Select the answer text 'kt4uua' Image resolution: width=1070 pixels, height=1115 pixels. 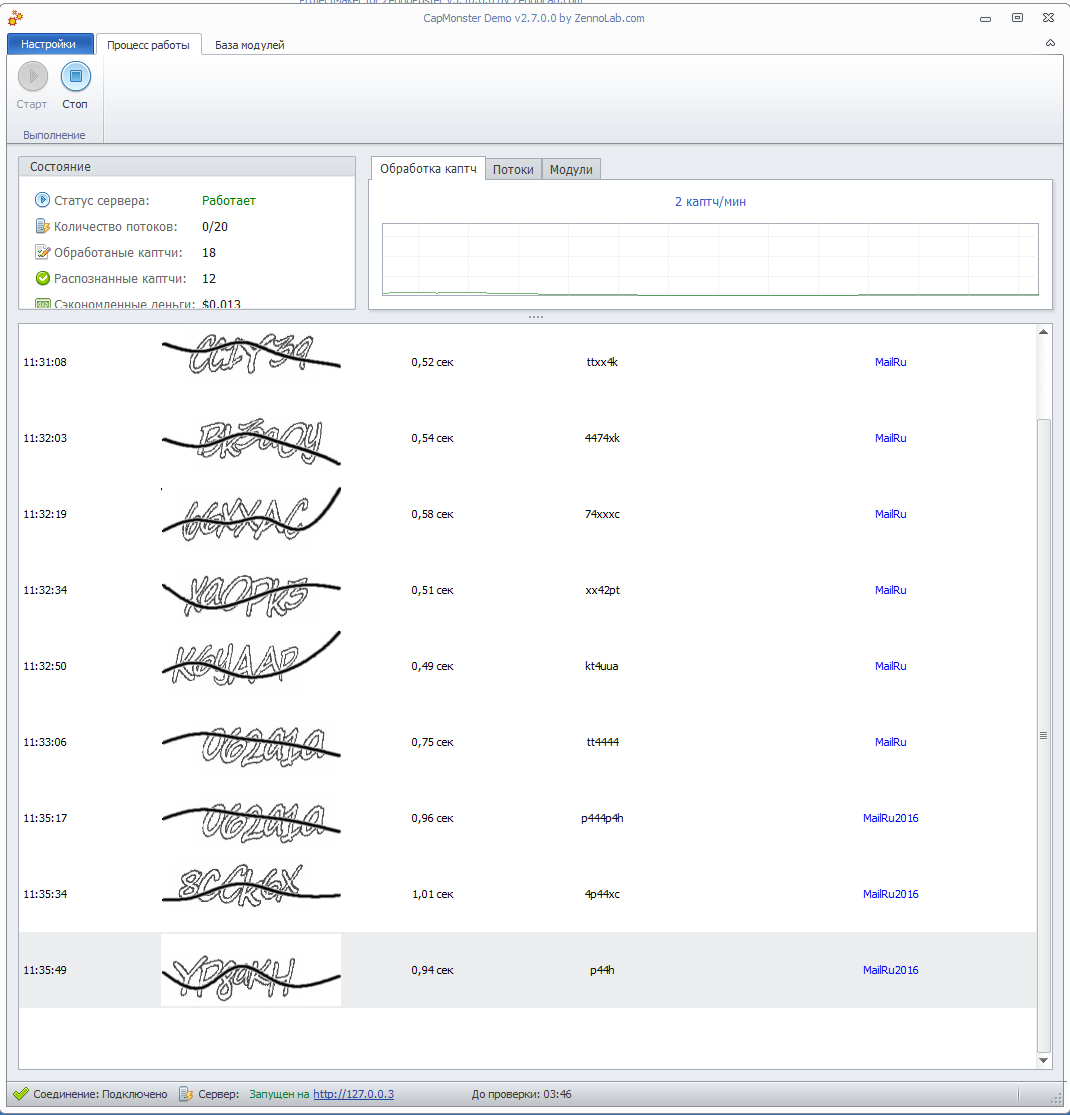click(601, 666)
